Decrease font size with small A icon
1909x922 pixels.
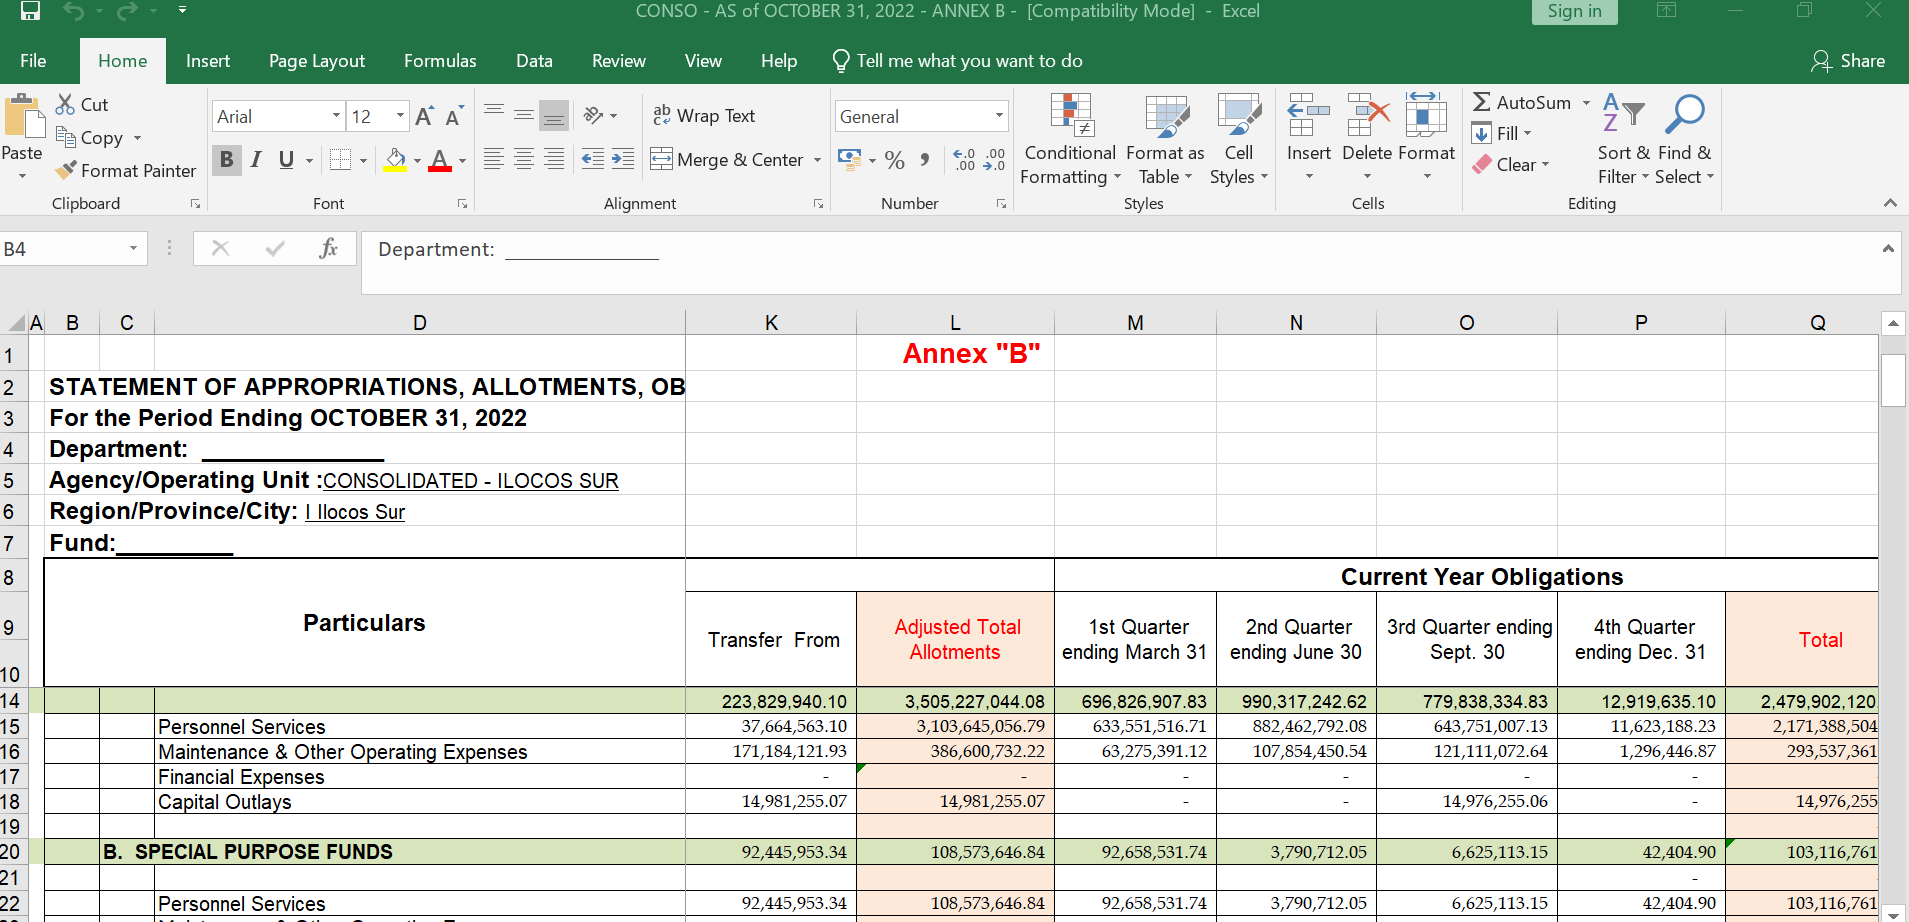tap(454, 117)
